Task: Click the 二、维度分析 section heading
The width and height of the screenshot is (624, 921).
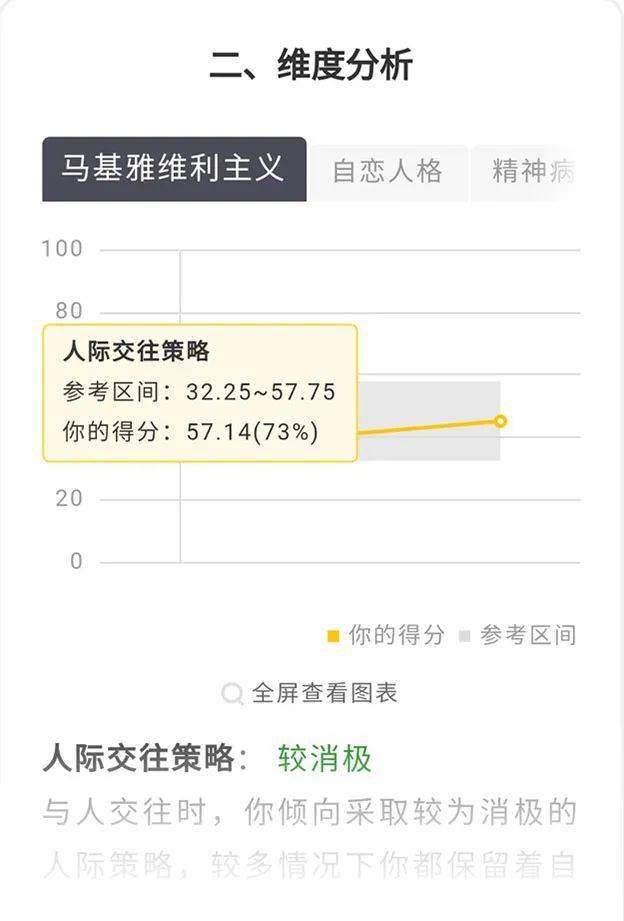Action: coord(311,66)
